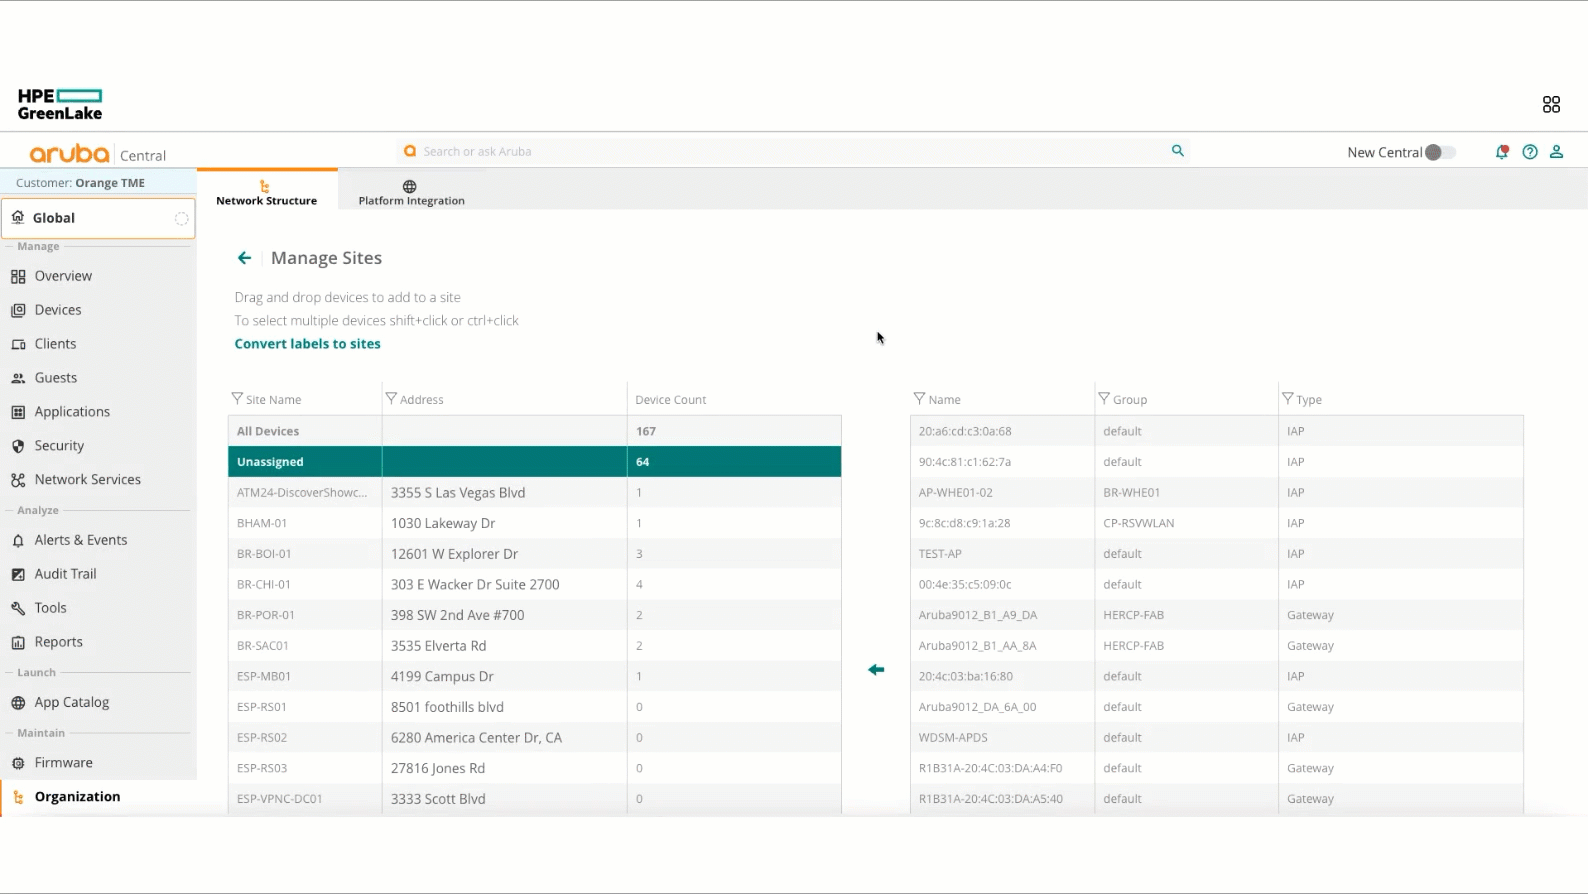The height and width of the screenshot is (894, 1588).
Task: Open the help question mark icon
Action: (x=1530, y=152)
